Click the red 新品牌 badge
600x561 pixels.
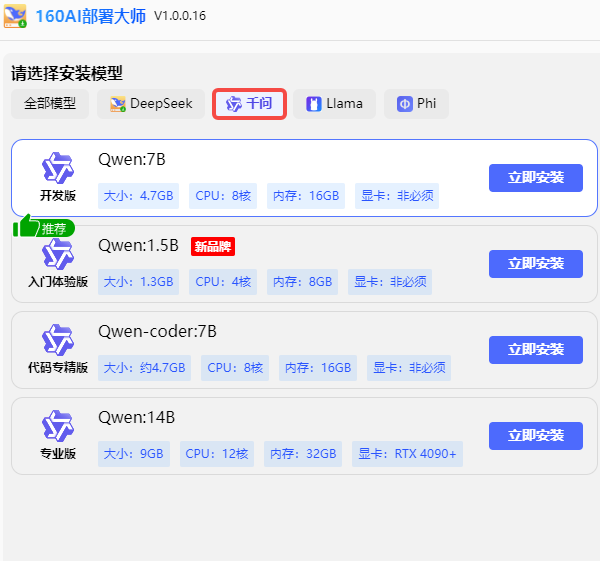(x=213, y=246)
